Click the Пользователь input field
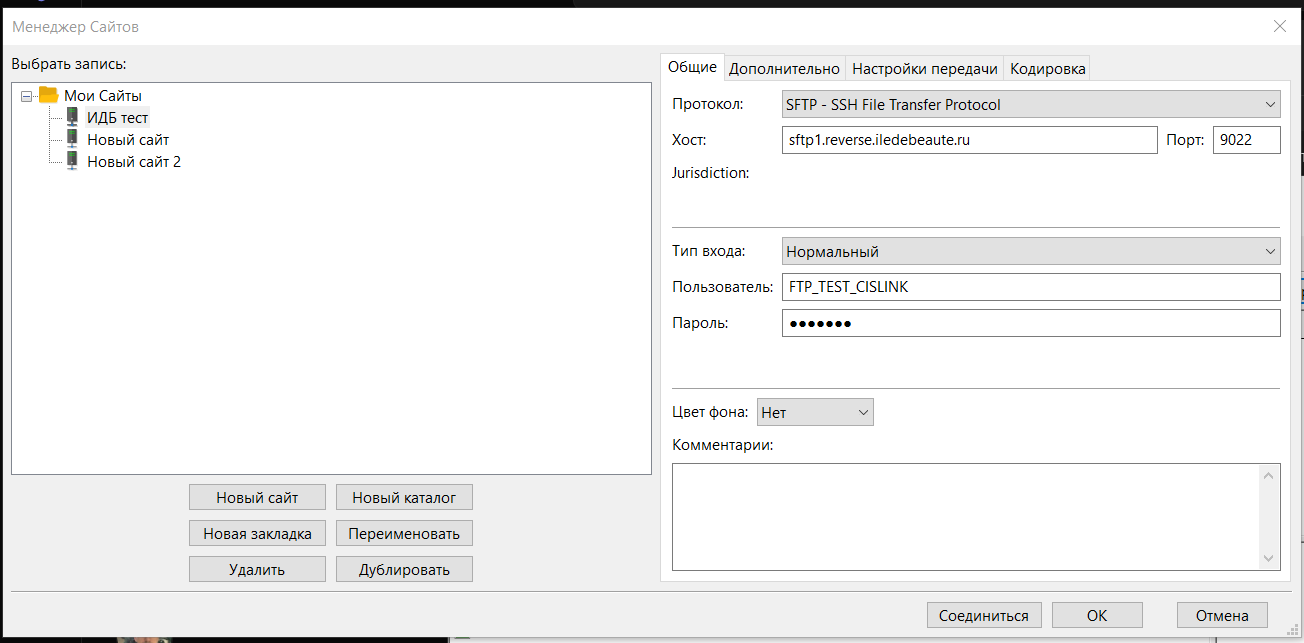Image resolution: width=1304 pixels, height=643 pixels. pyautogui.click(x=1031, y=287)
